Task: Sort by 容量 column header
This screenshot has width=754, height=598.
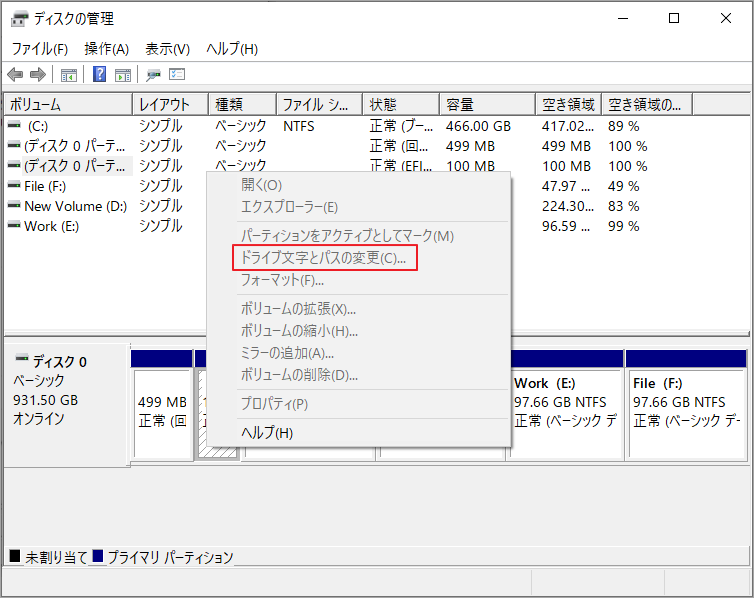Action: click(487, 104)
